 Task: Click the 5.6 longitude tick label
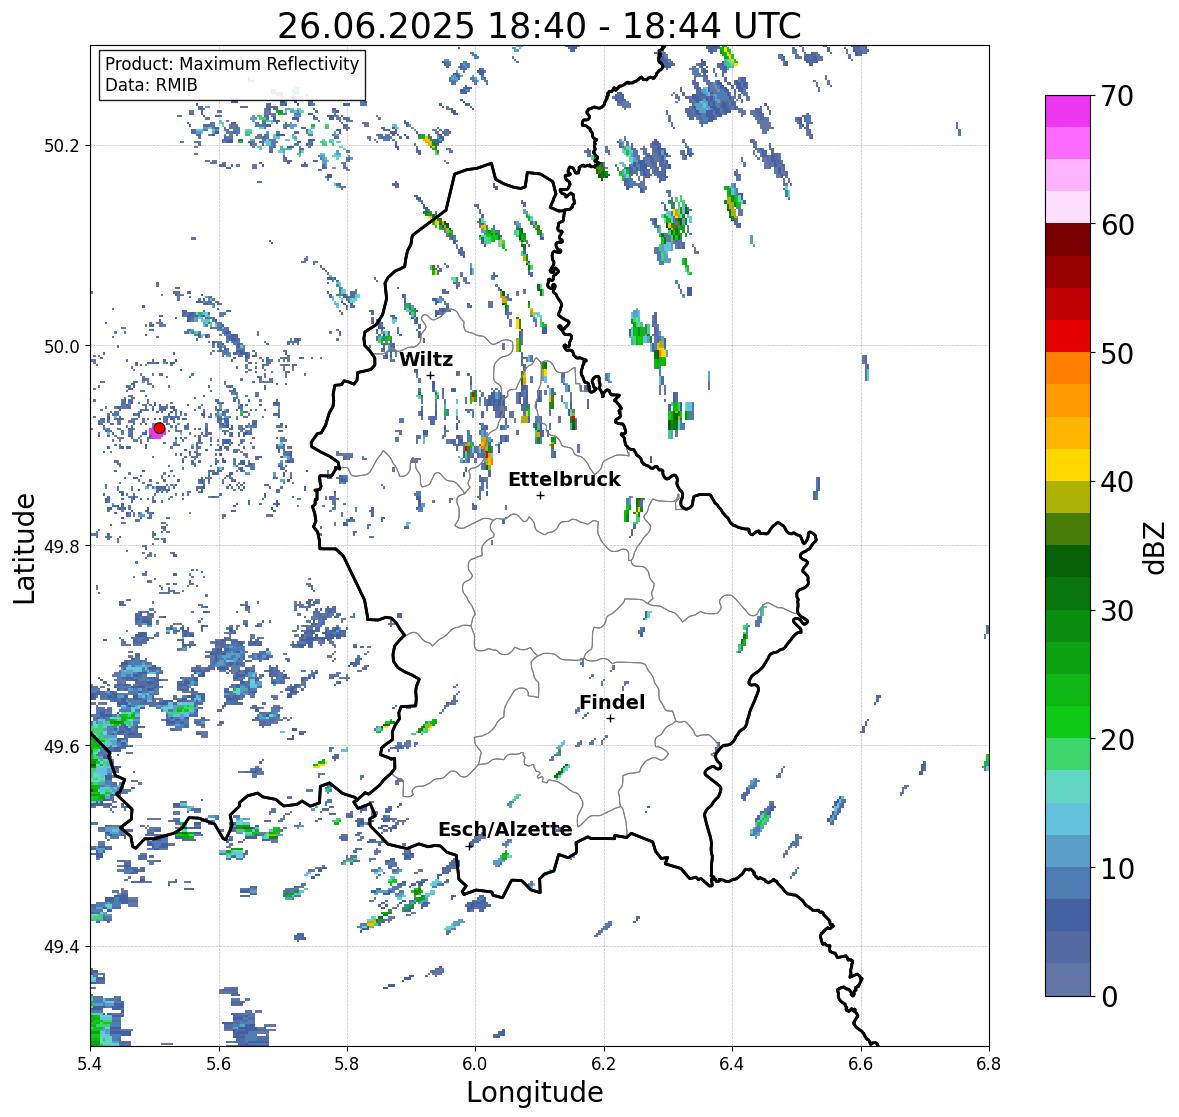218,1064
